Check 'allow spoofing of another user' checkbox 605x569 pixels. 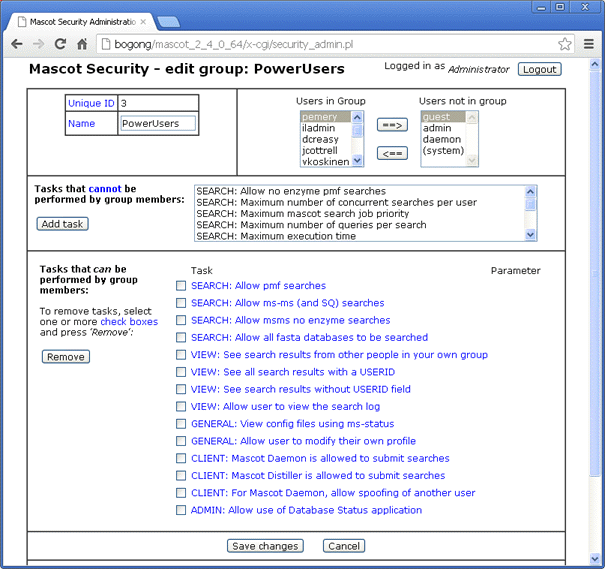tap(181, 493)
